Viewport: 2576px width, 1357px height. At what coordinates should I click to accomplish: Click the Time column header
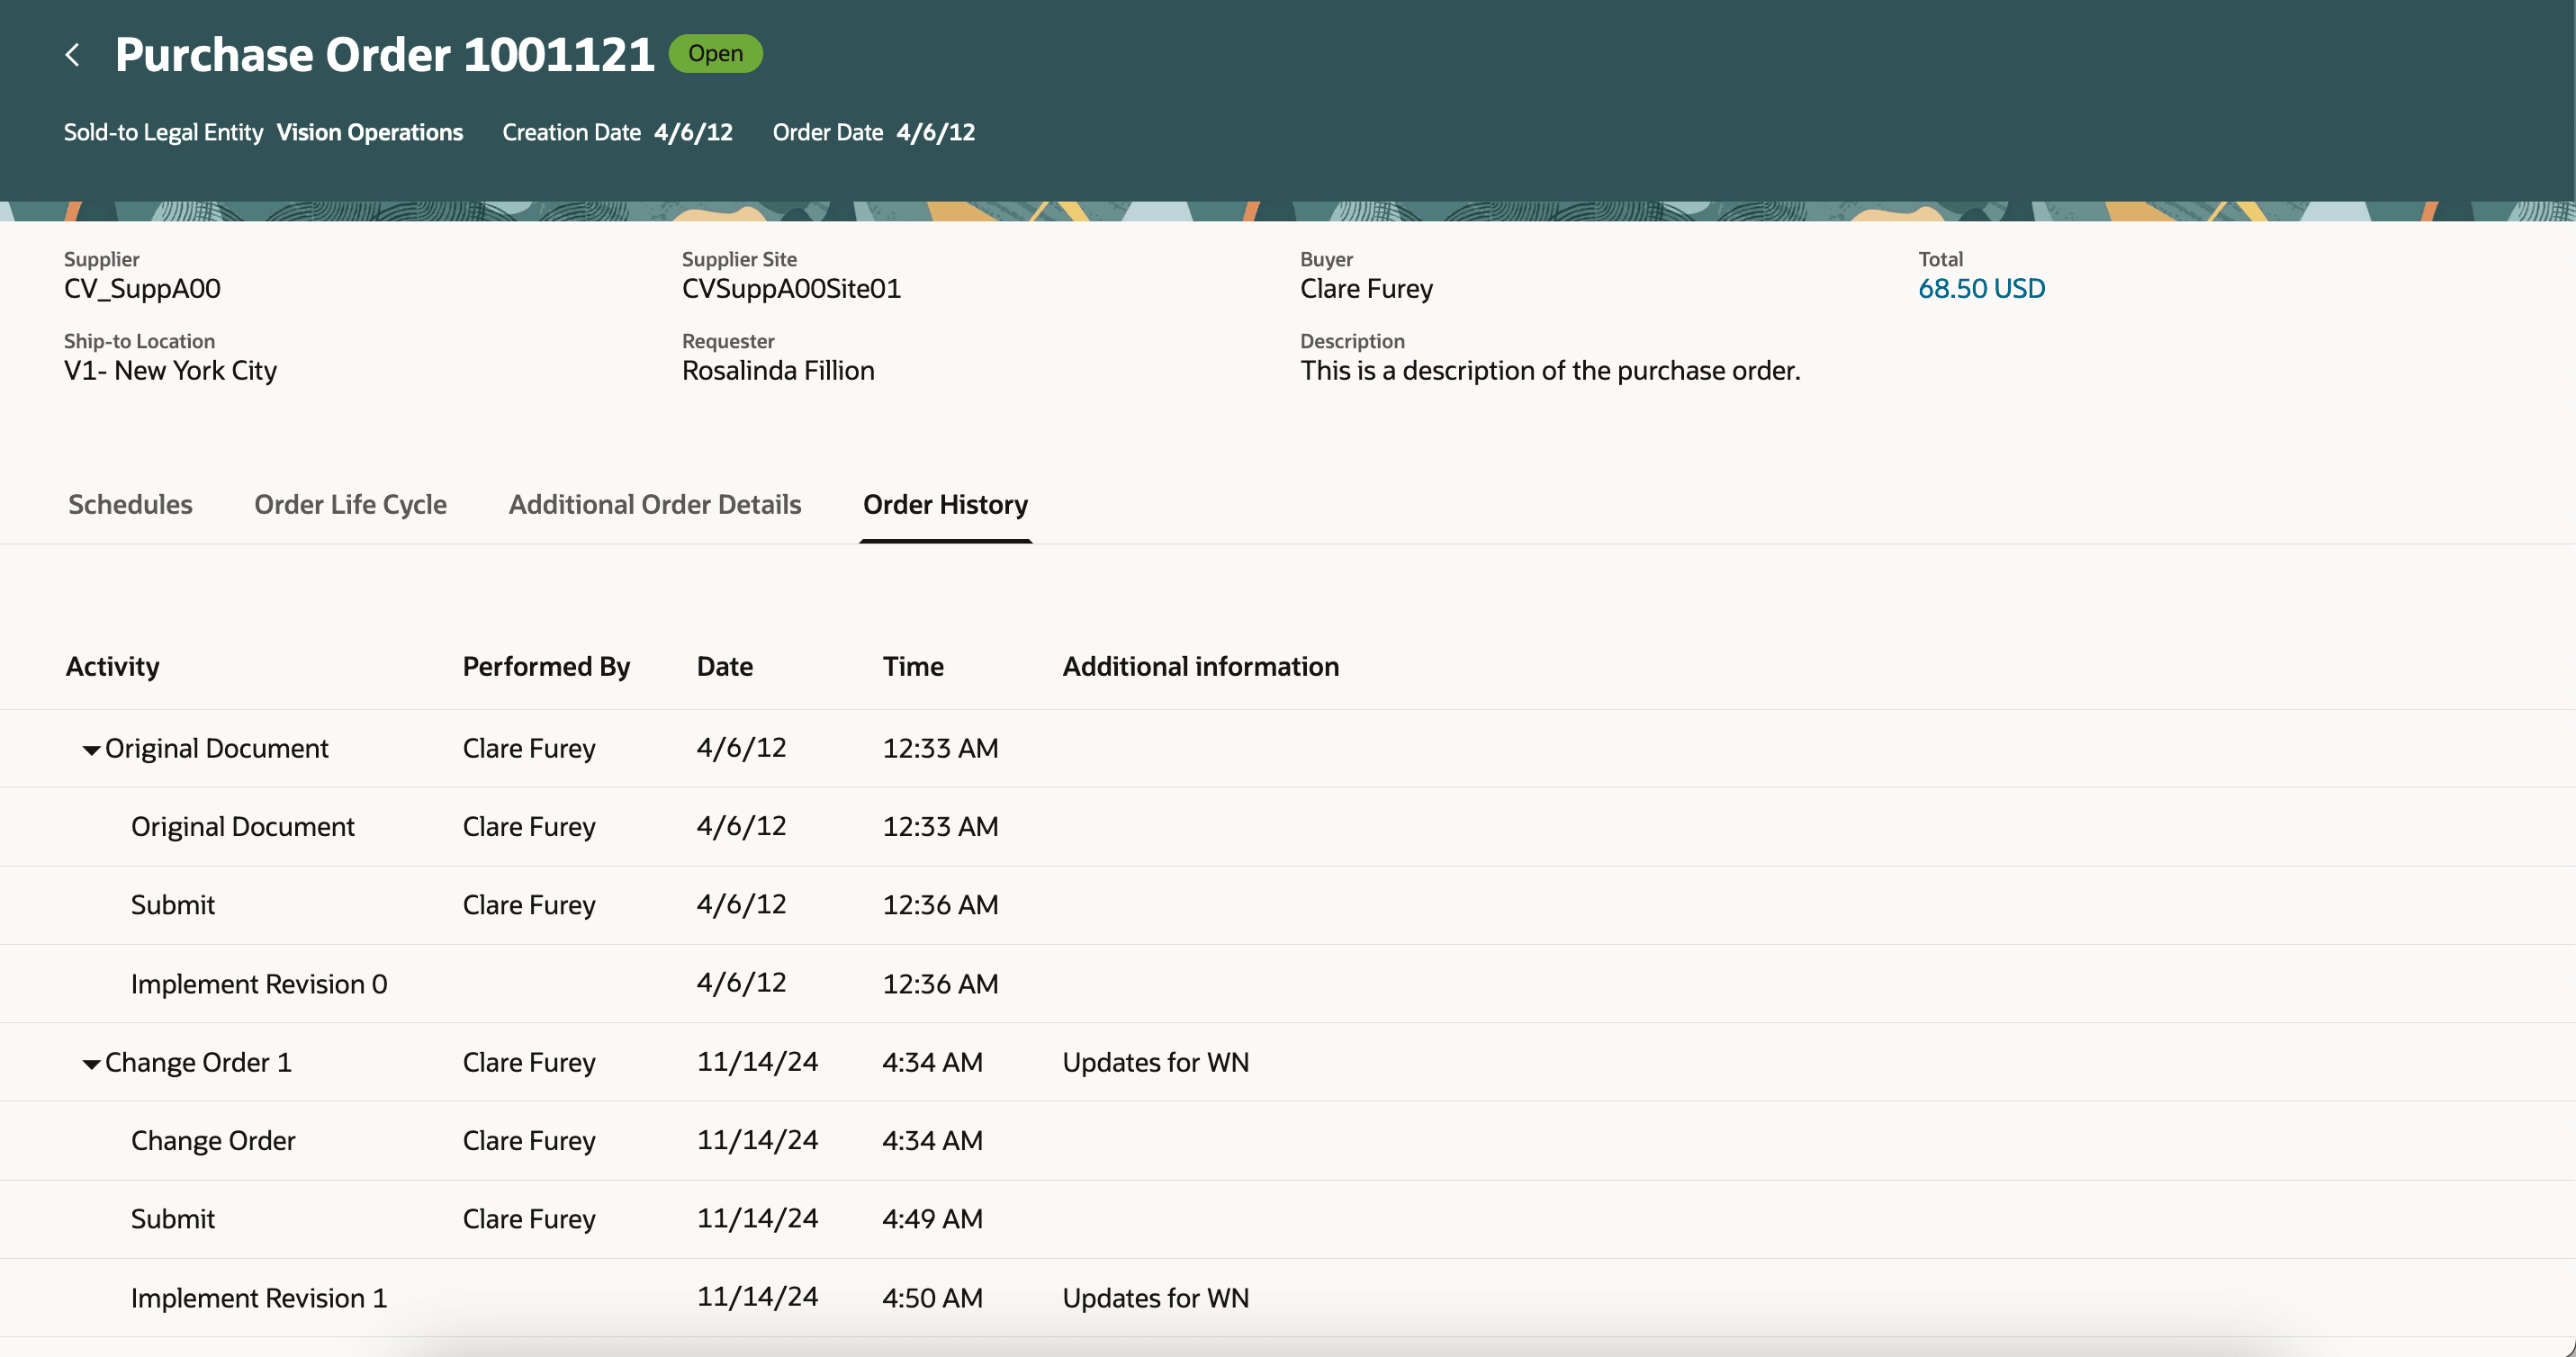click(912, 666)
